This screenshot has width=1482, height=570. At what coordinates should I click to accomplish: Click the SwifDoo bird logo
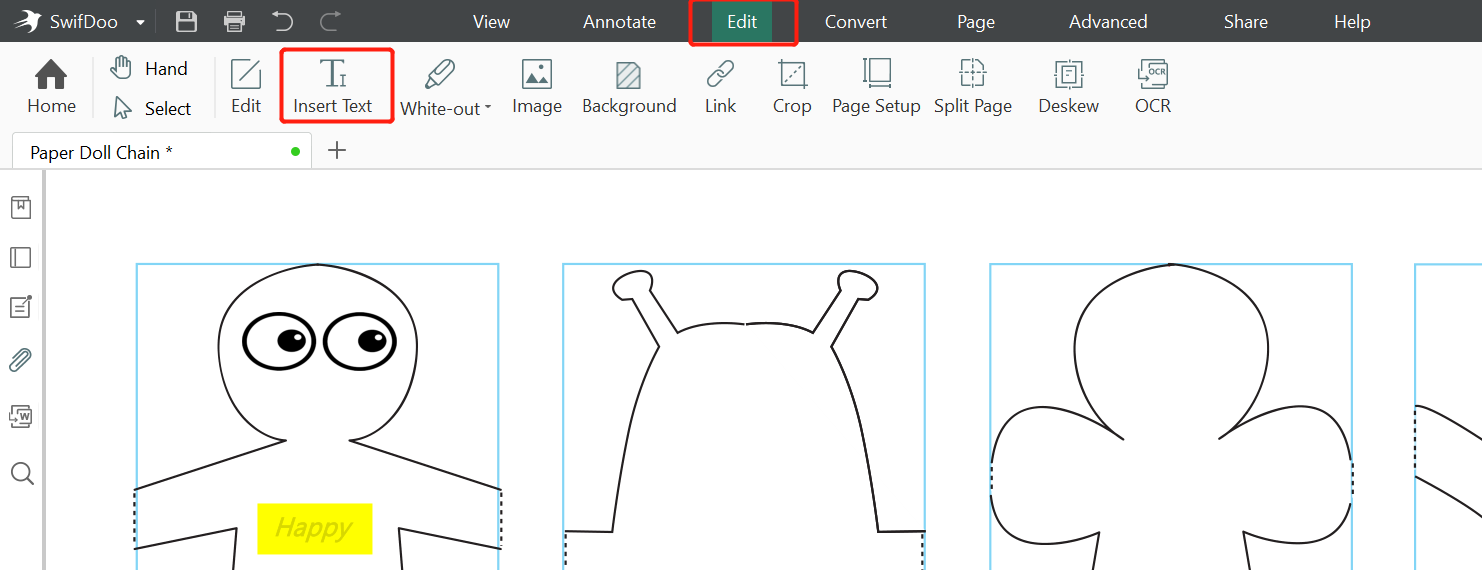tap(27, 21)
